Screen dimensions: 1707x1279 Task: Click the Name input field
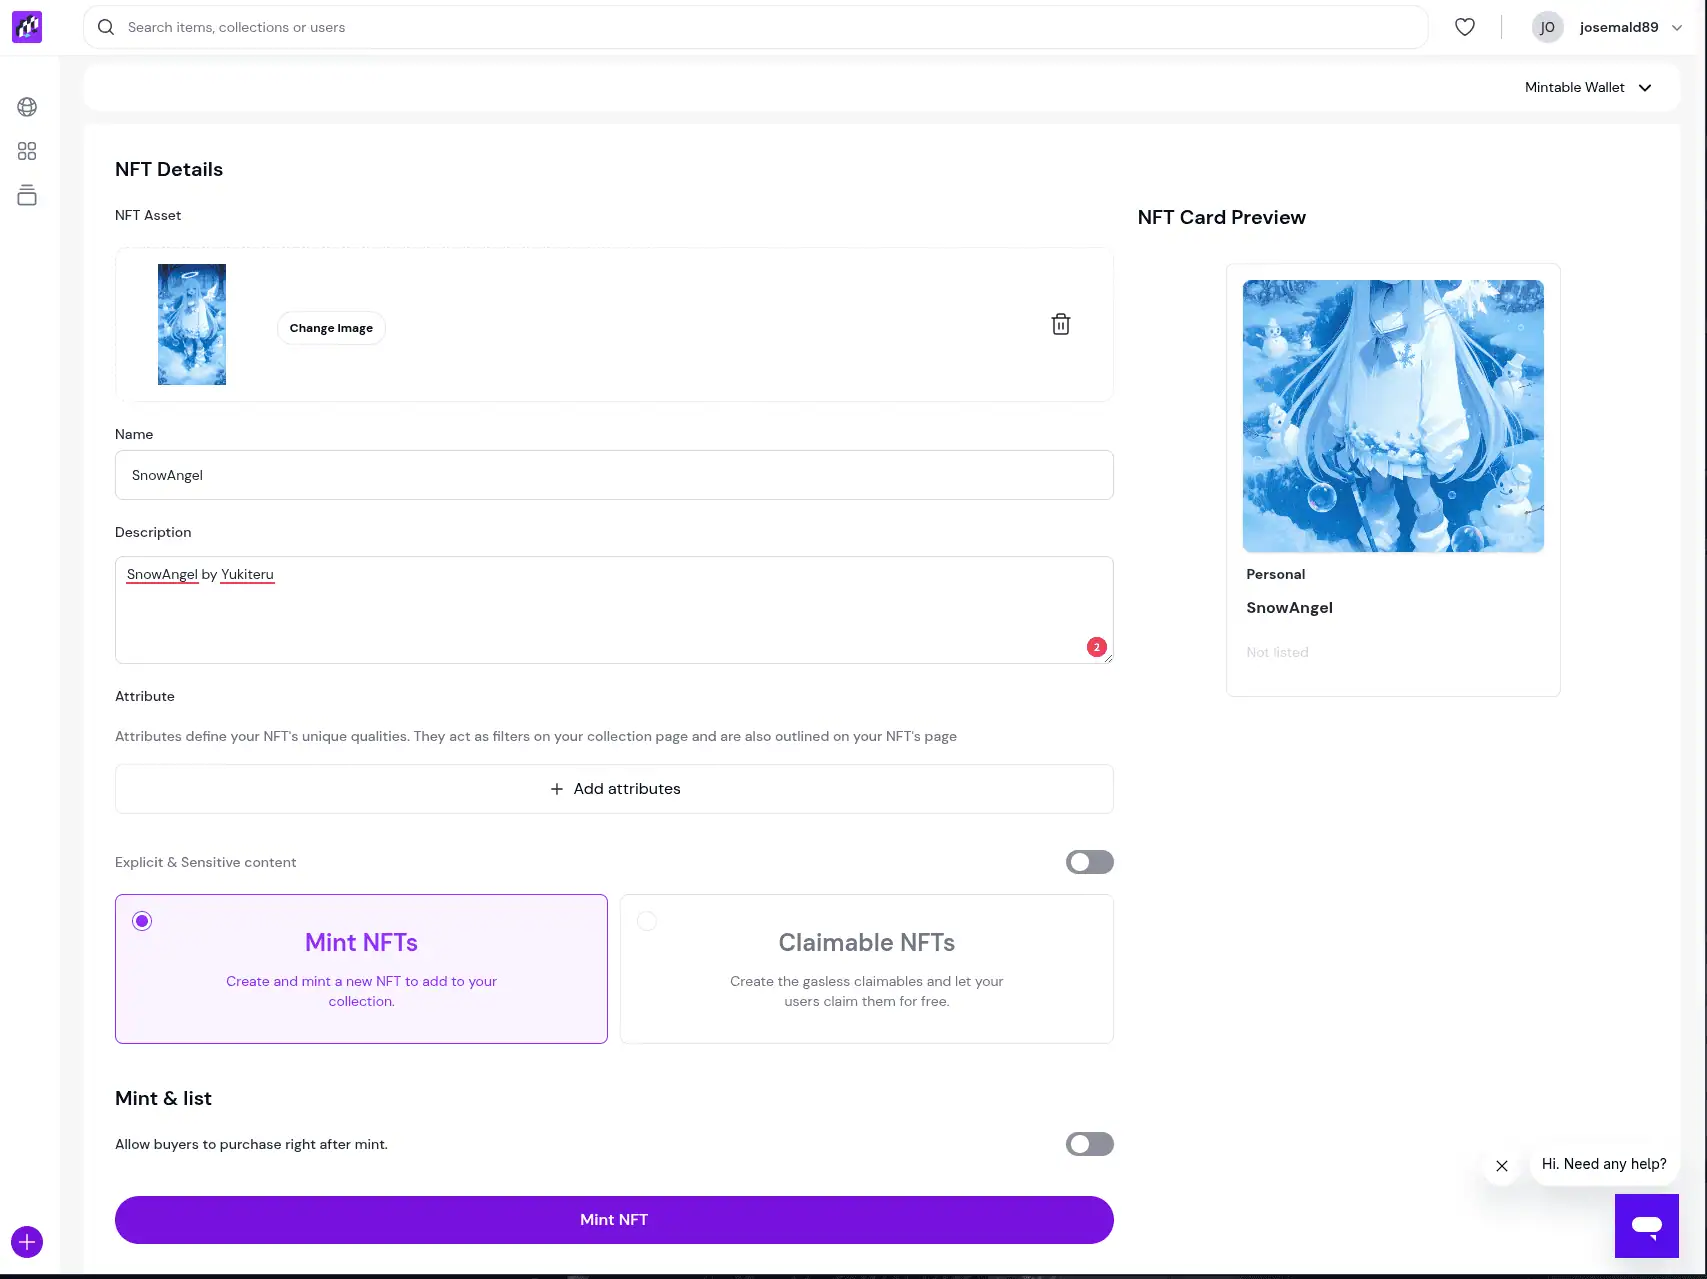614,475
